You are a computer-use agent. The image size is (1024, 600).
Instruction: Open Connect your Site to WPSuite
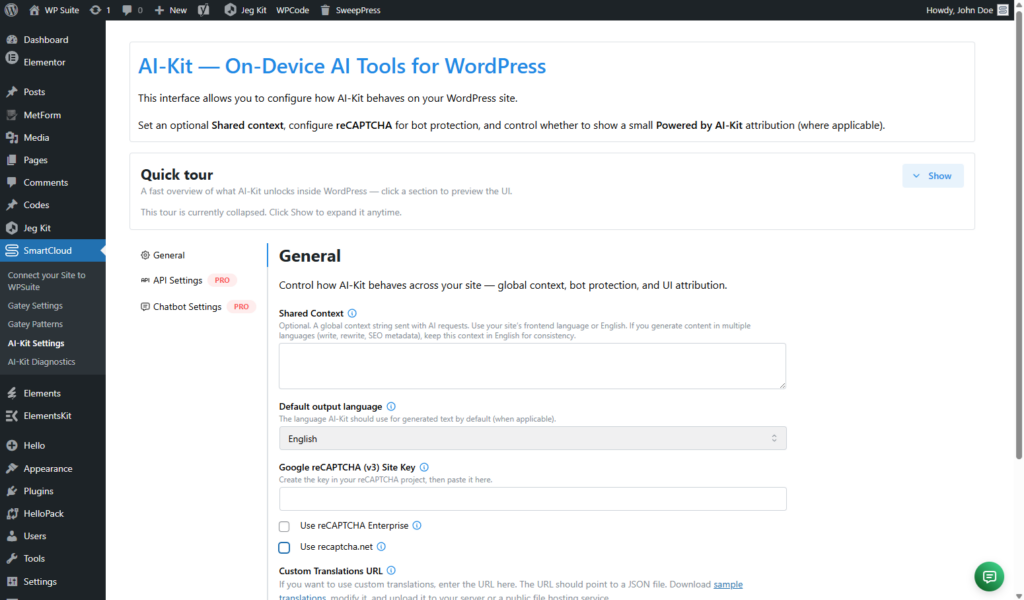click(46, 281)
